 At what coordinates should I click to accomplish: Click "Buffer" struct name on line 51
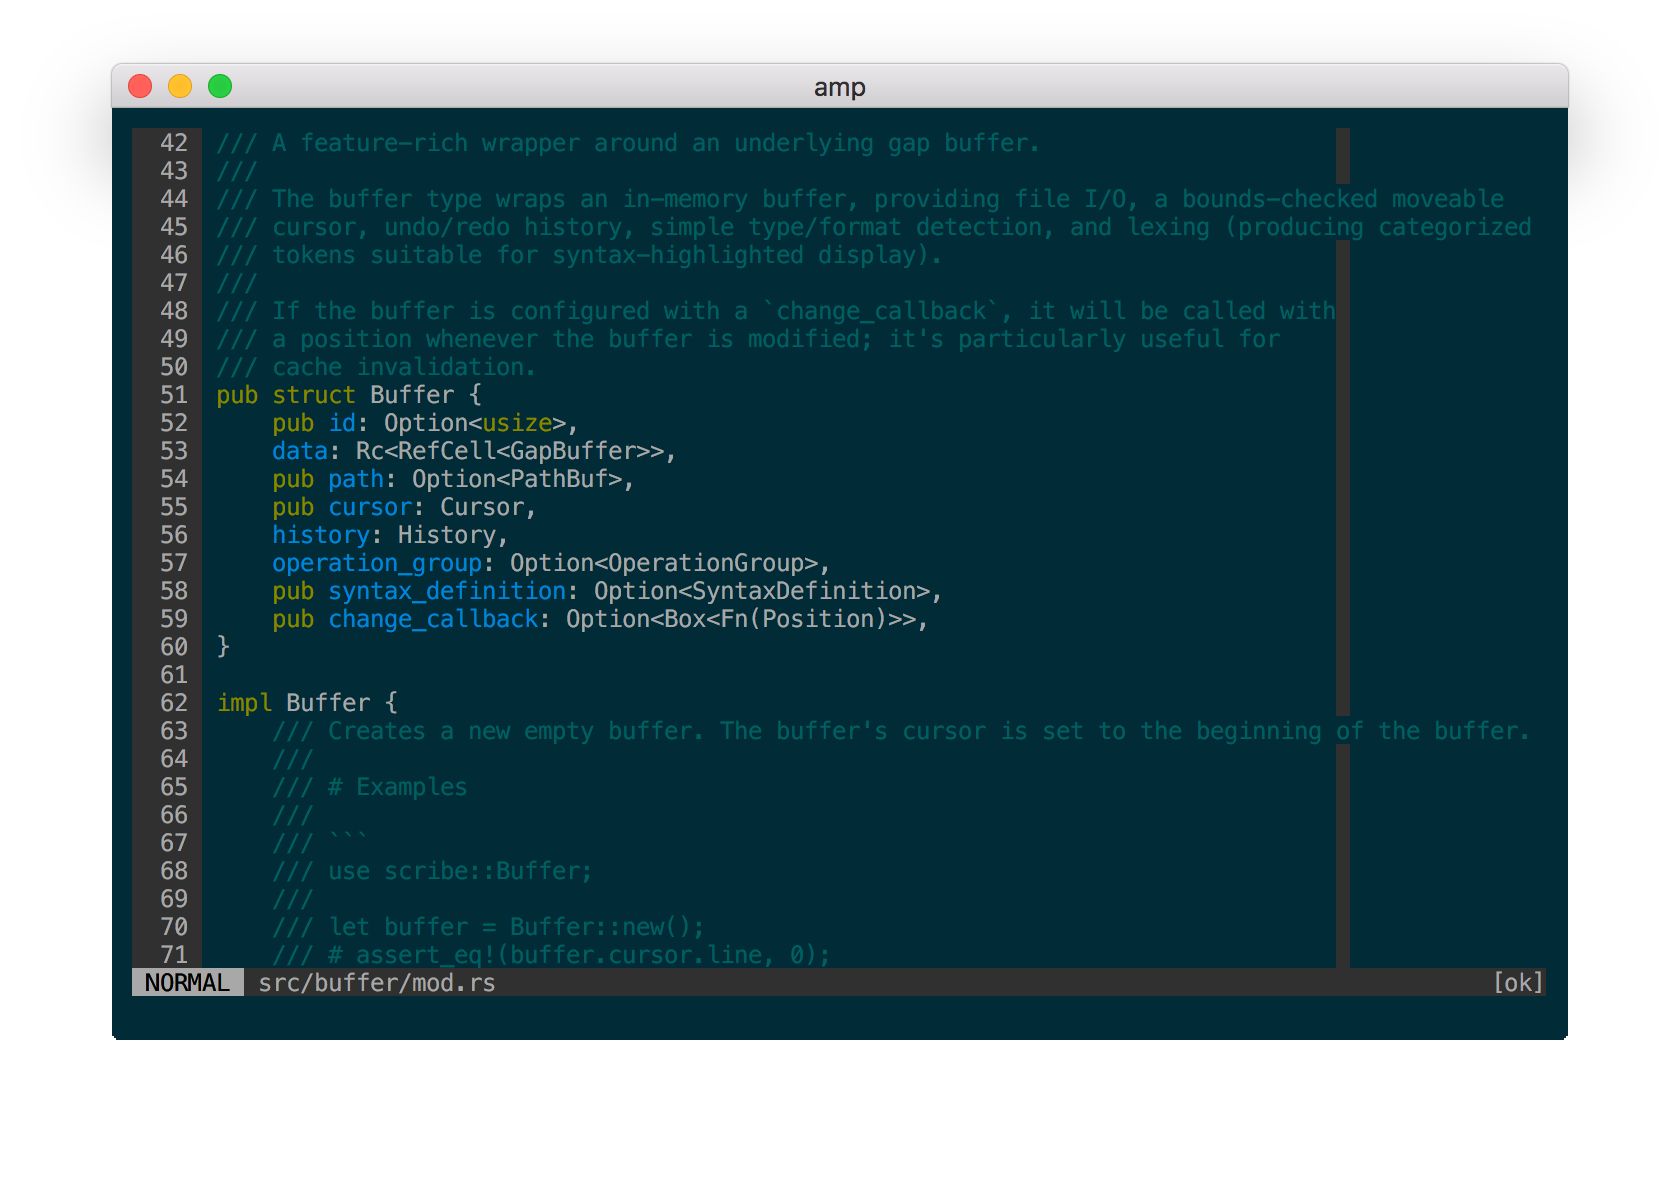coord(412,395)
